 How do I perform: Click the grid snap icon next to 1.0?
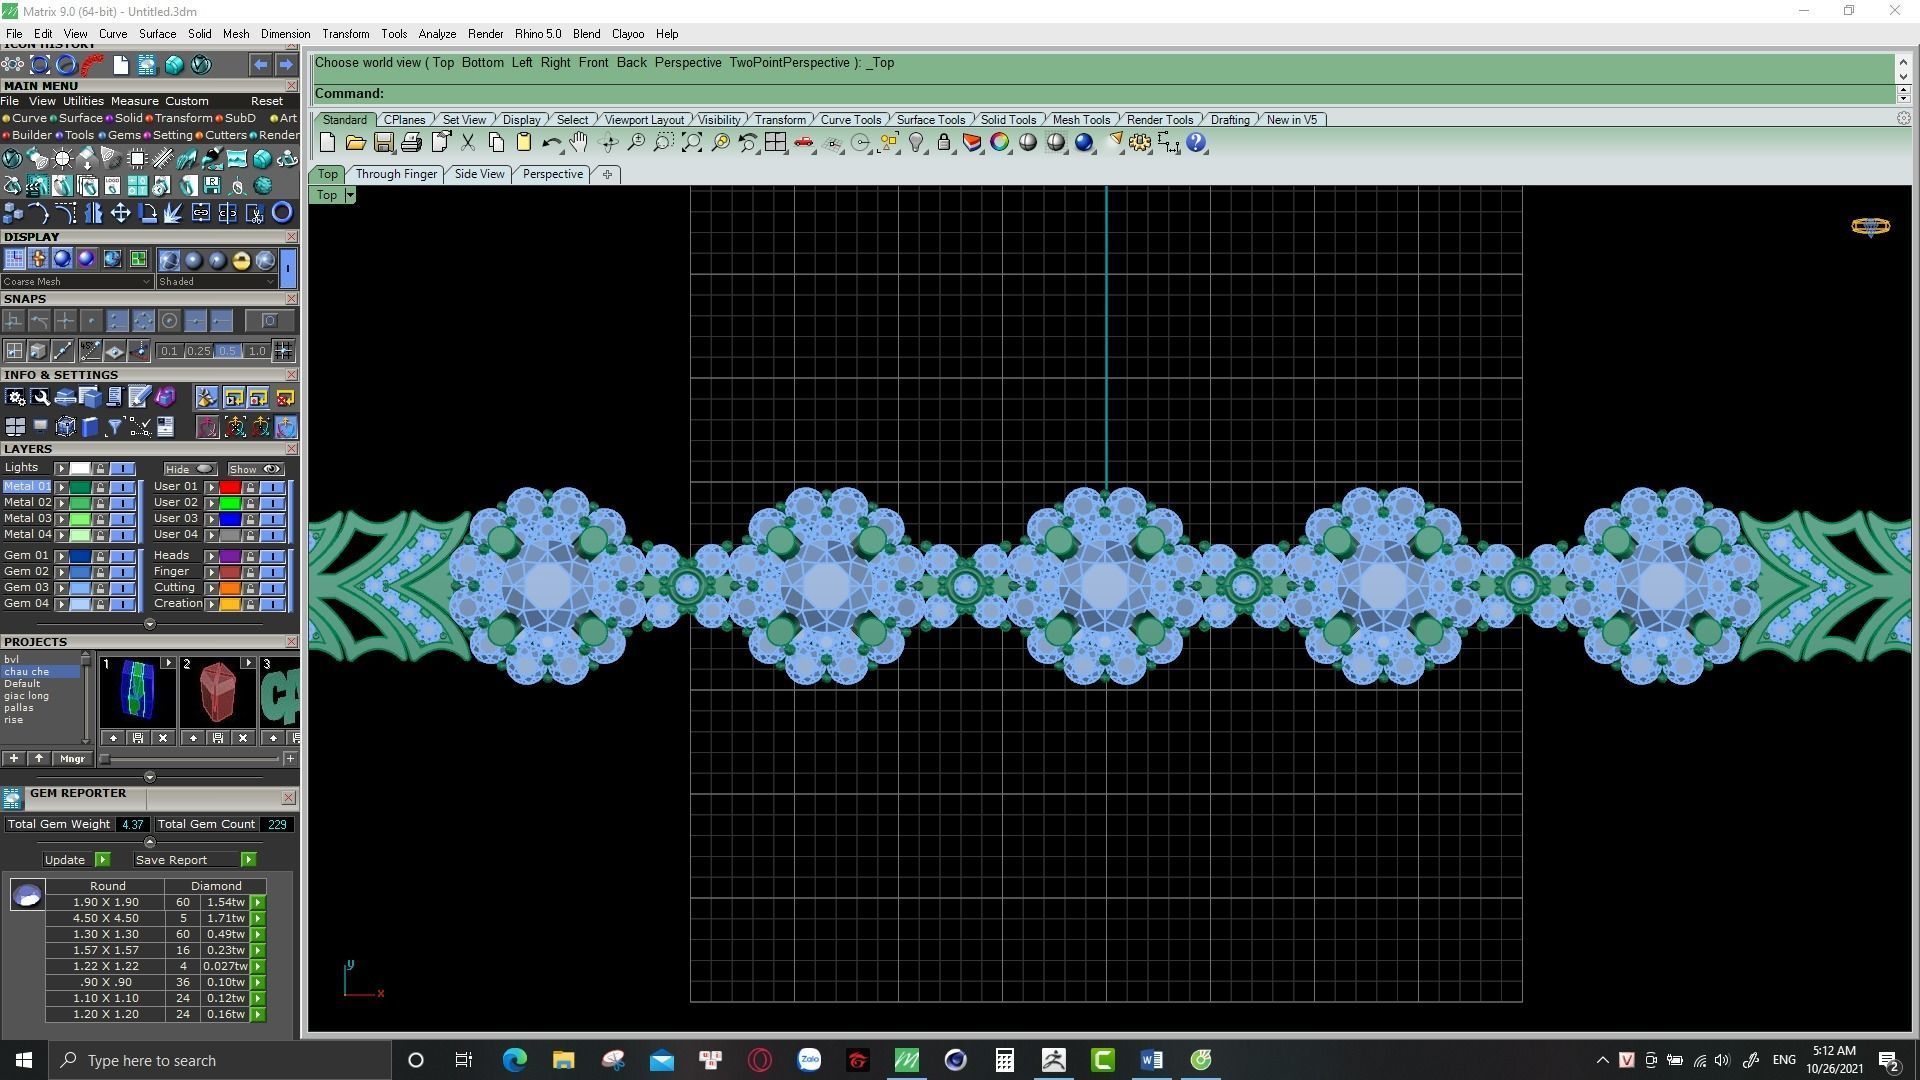(283, 351)
